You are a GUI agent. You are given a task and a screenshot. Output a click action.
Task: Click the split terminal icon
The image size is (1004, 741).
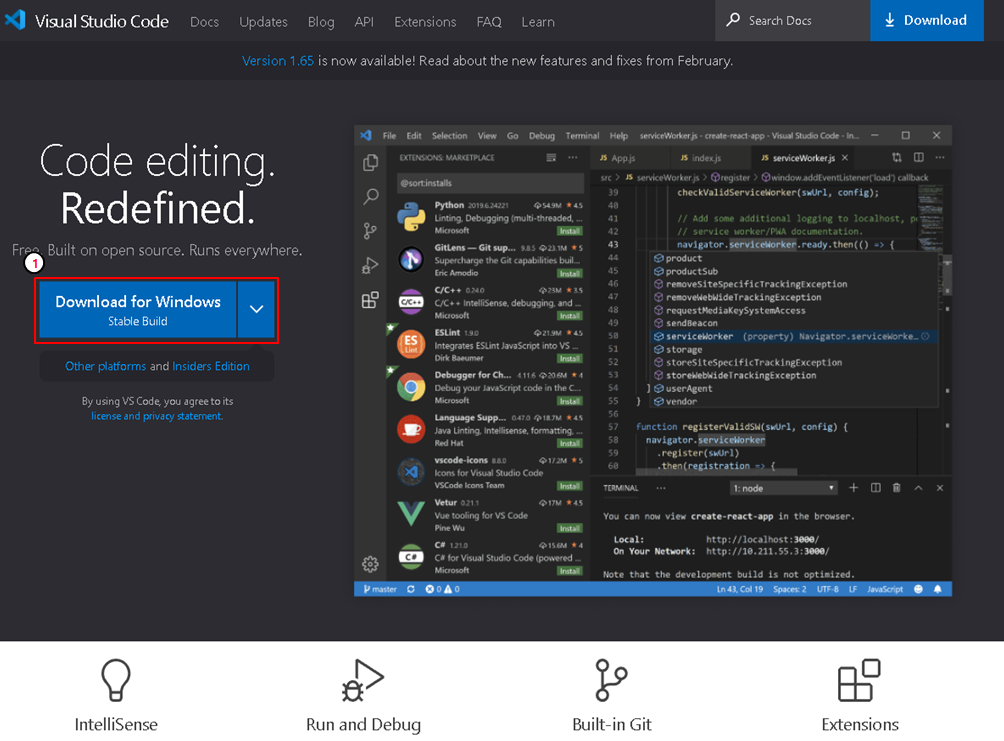pos(875,488)
